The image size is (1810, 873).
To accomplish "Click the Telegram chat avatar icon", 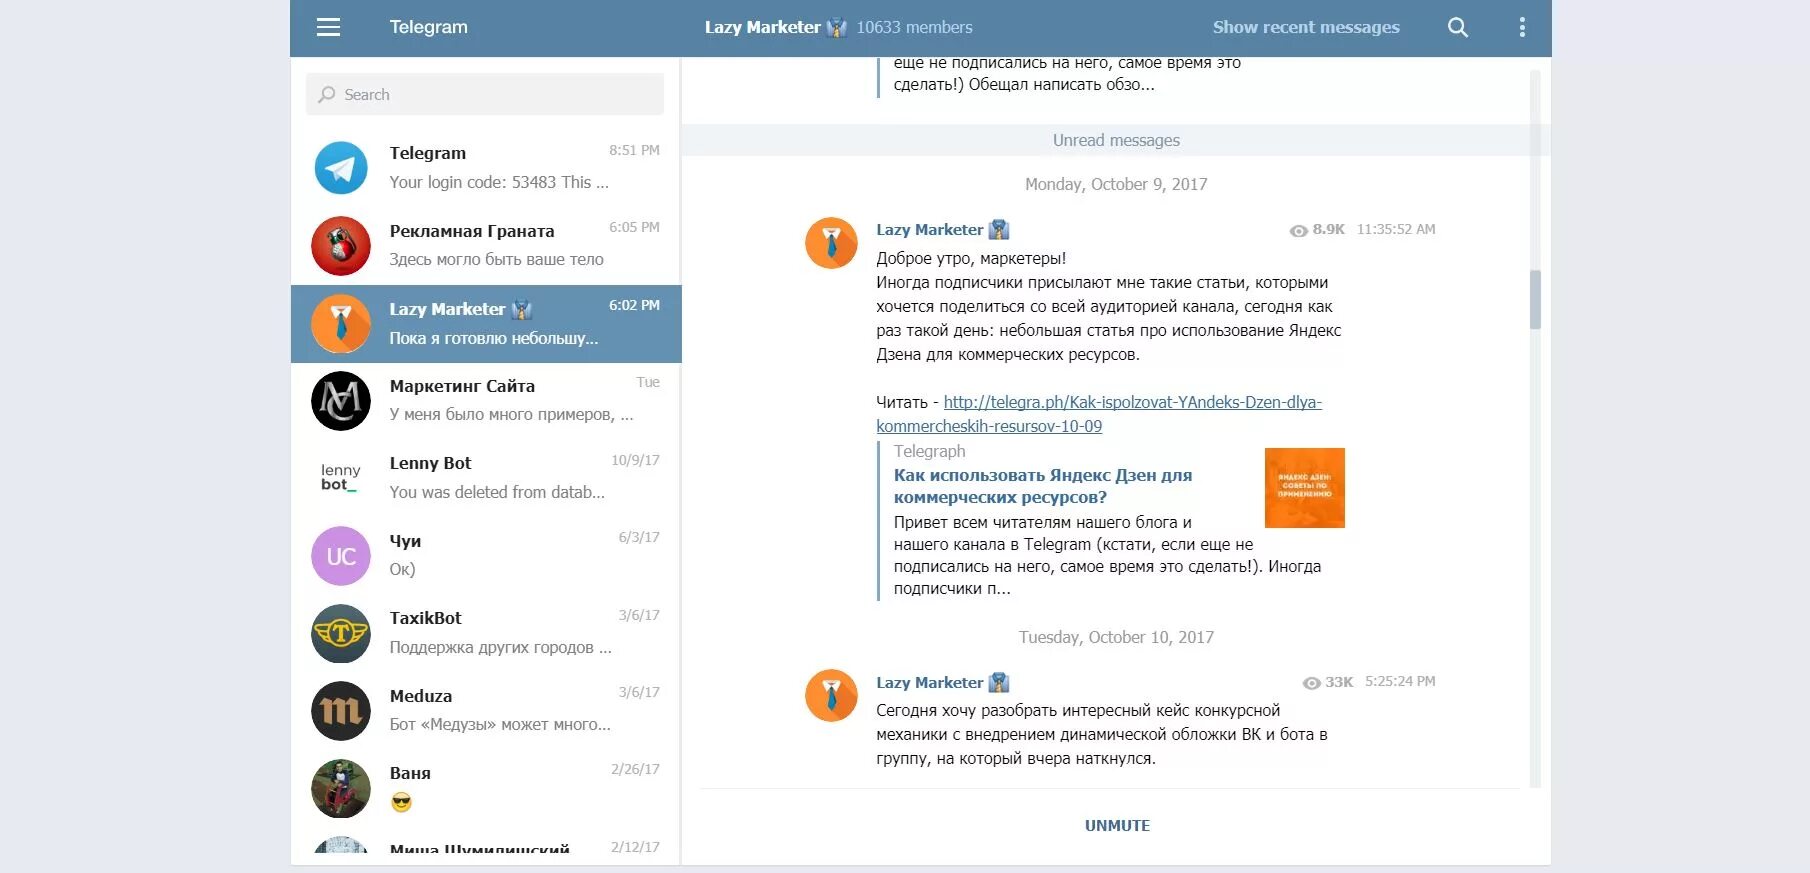I will [341, 167].
